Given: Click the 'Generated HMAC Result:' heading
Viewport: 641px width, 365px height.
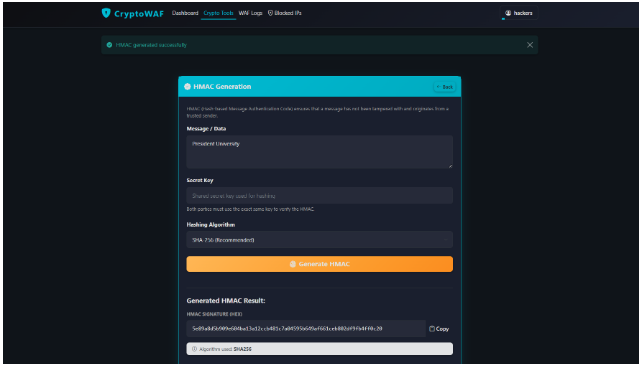Looking at the screenshot, I should coord(226,301).
